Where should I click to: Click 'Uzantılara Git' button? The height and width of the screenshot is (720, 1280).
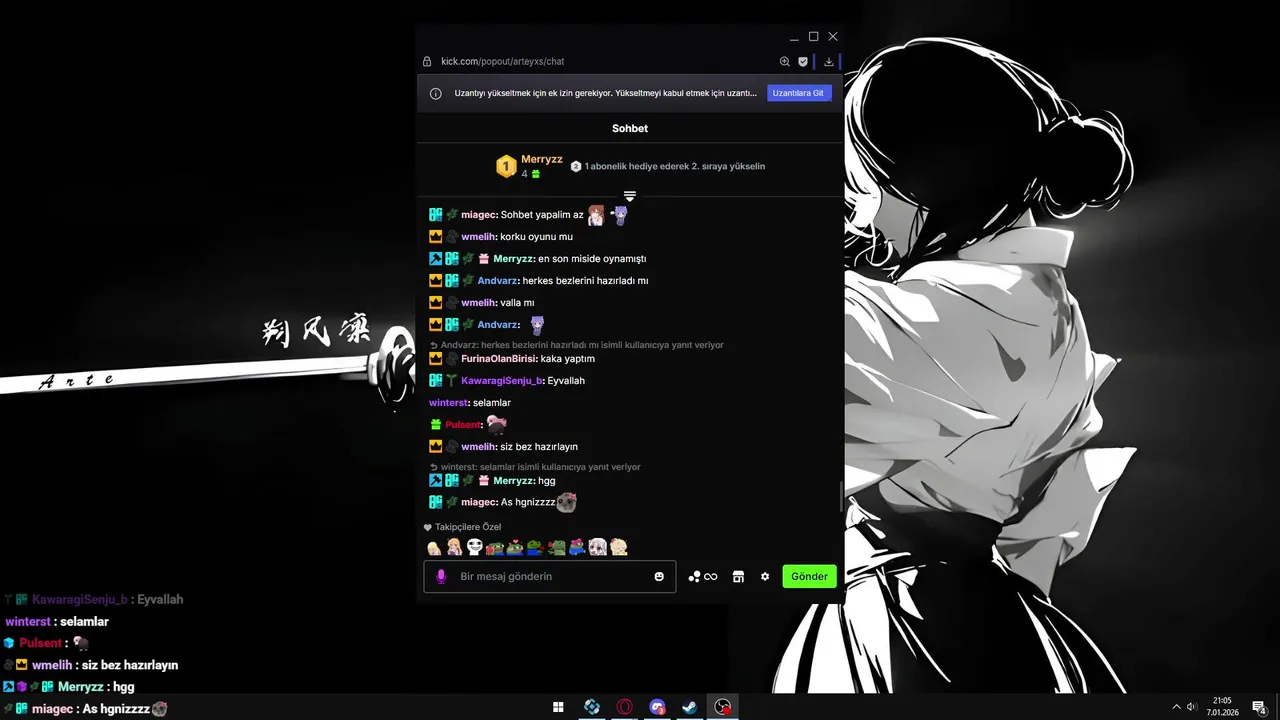[800, 93]
